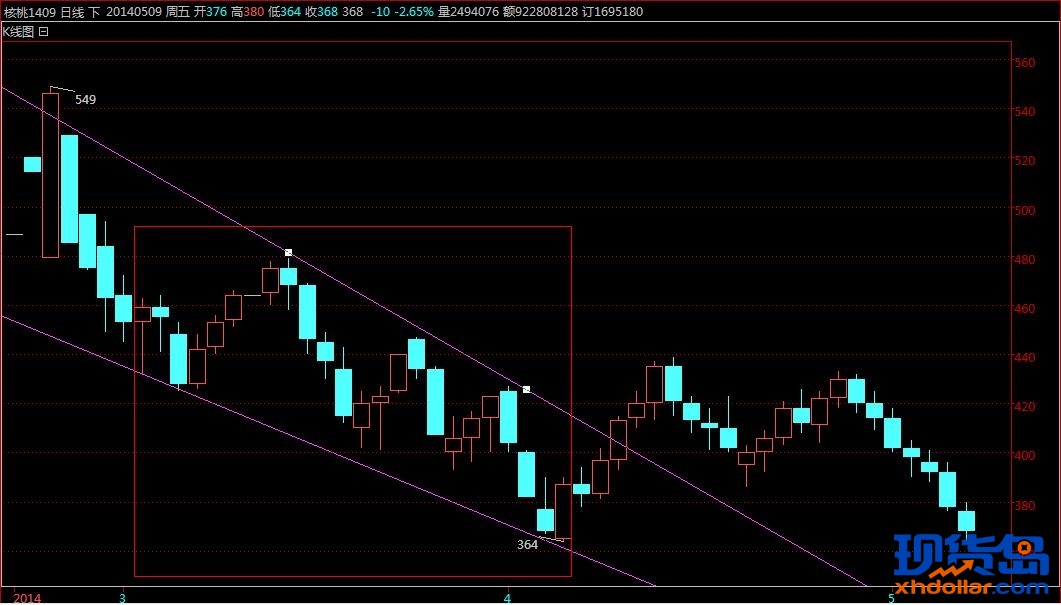The height and width of the screenshot is (605, 1061).
Task: Select the 核桃1409 contract name
Action: pyautogui.click(x=28, y=12)
